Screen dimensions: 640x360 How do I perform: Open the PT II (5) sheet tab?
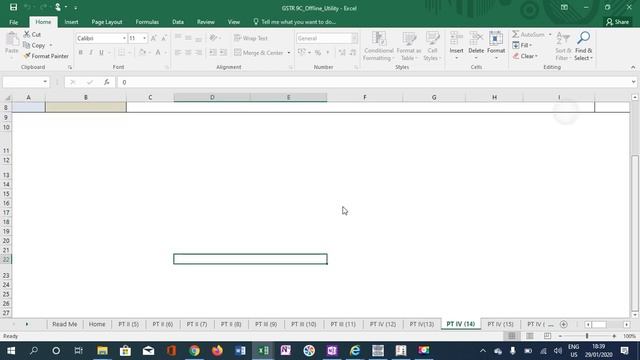[129, 324]
